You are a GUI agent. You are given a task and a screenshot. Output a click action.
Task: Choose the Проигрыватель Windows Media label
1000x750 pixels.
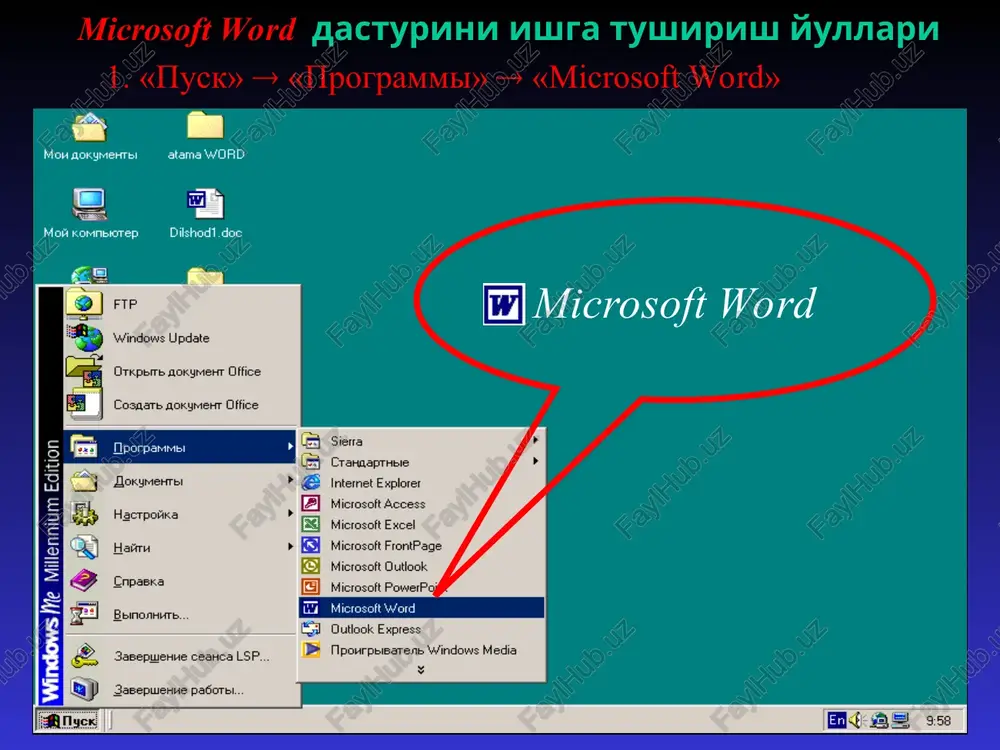423,650
